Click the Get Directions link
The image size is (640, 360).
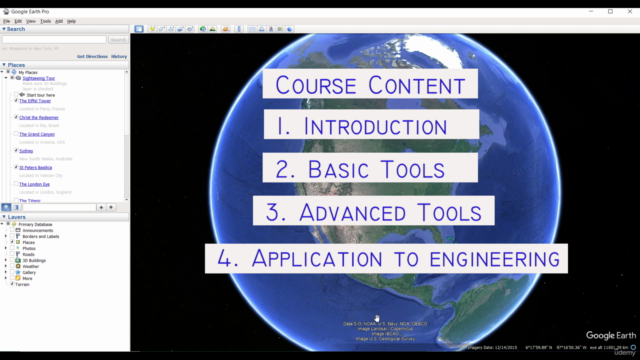92,56
